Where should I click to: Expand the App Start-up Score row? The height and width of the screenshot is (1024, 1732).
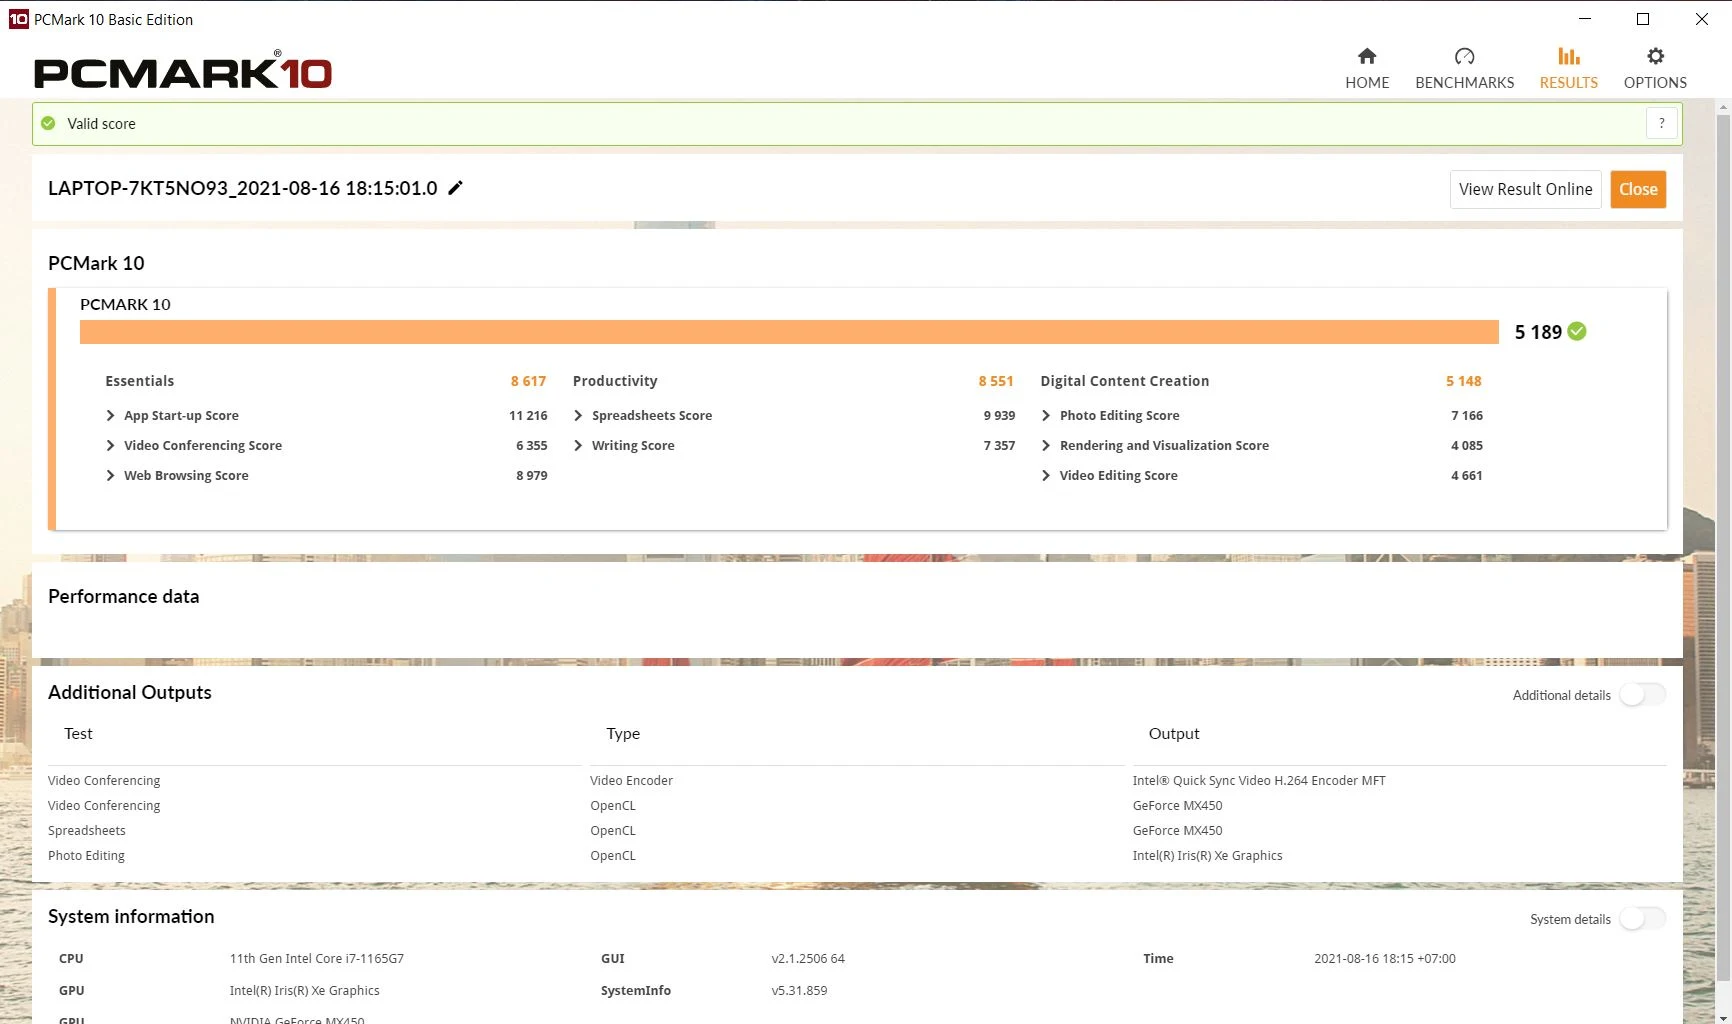110,415
